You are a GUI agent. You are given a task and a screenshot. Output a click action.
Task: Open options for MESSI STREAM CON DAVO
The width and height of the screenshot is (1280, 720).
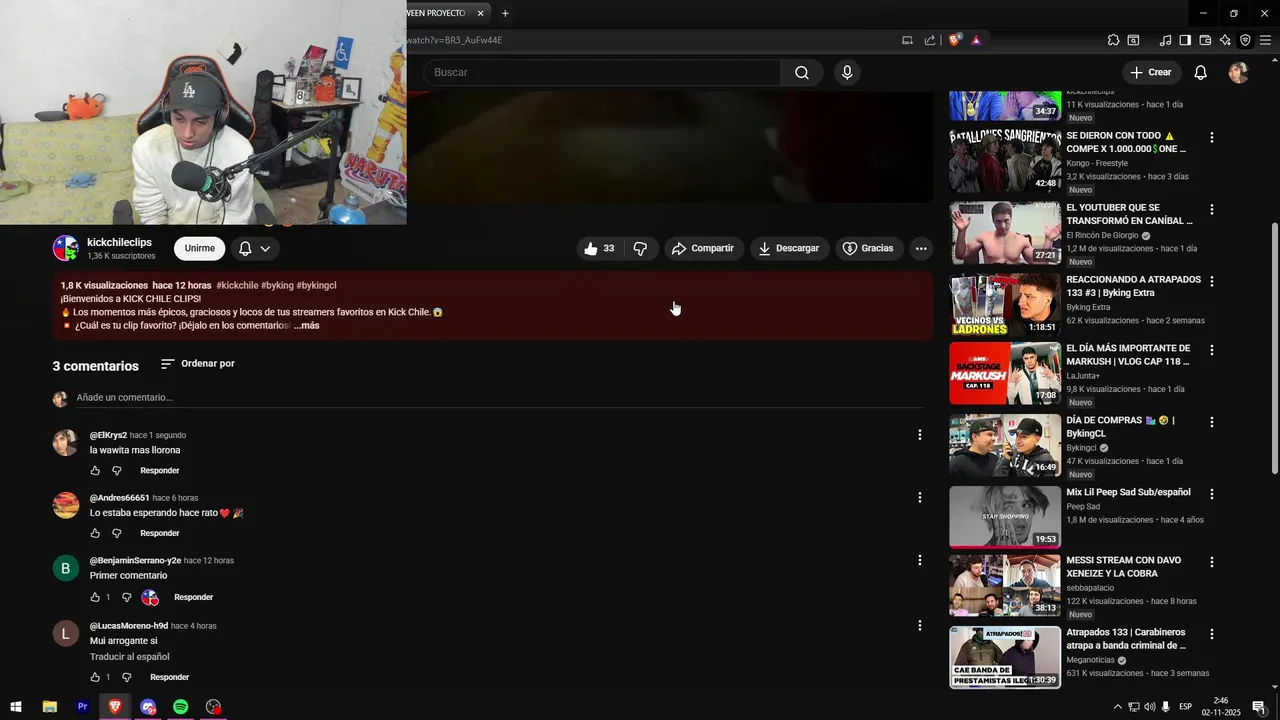[x=1212, y=563]
